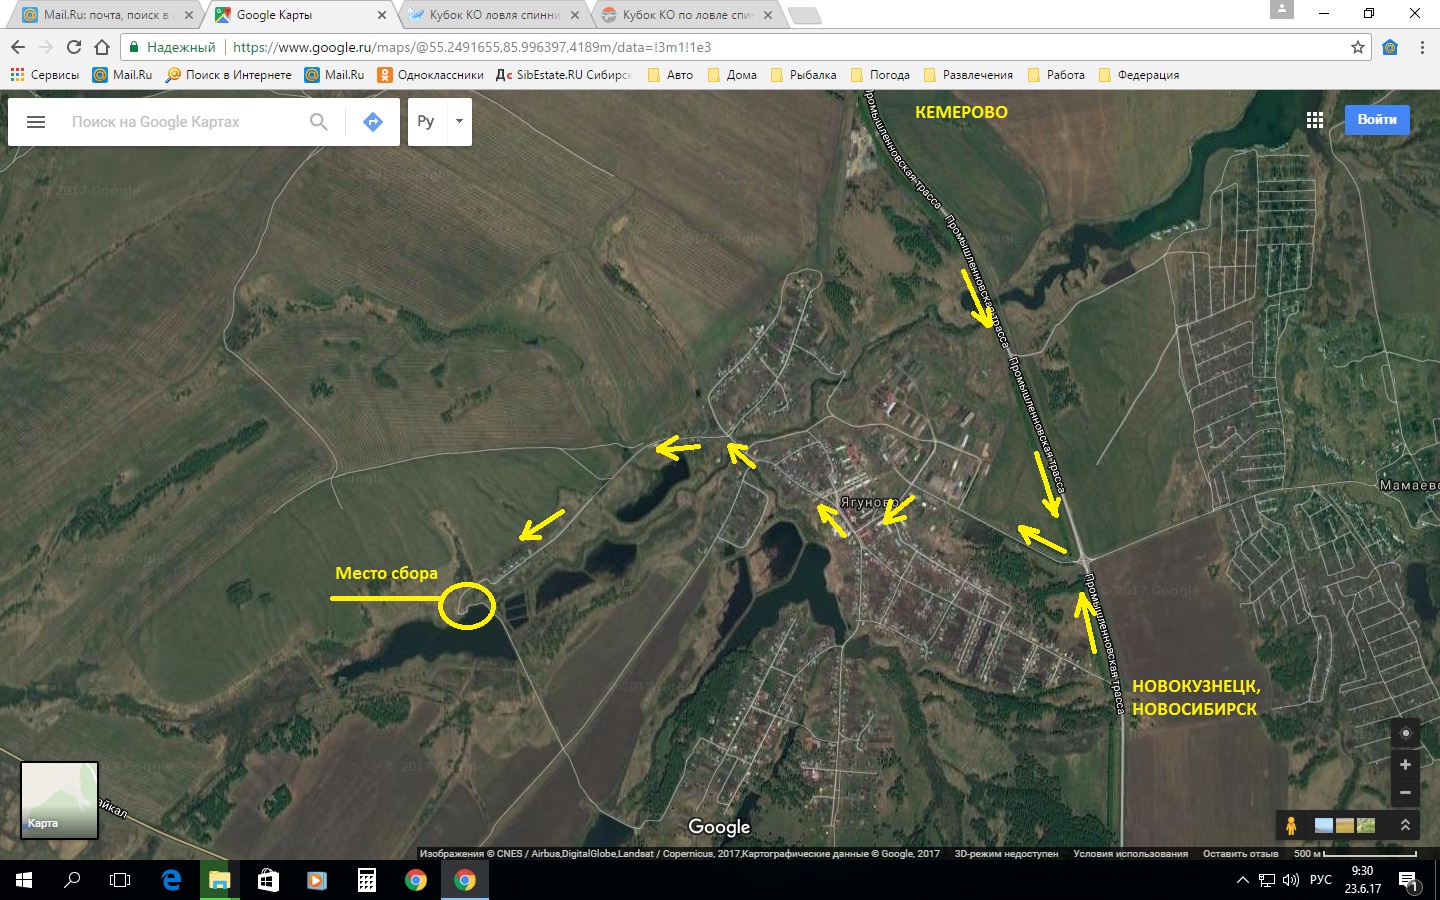Show my location on the map

1405,733
